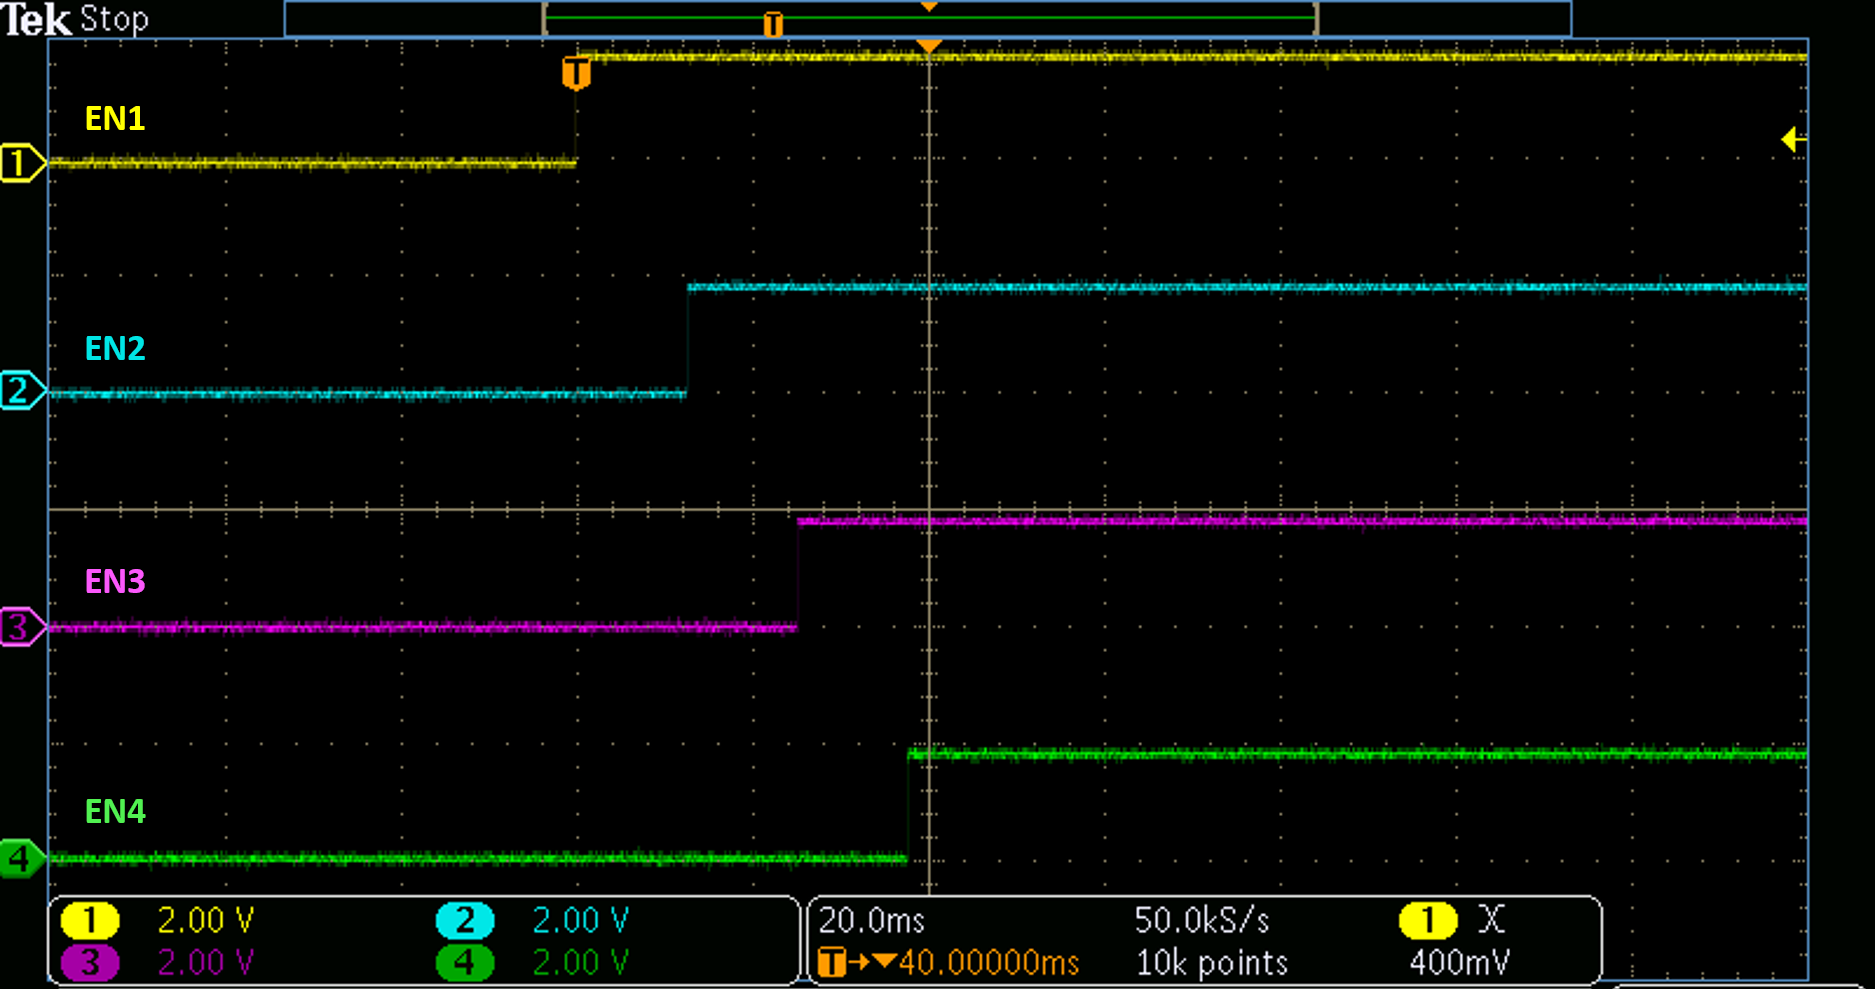Open the channel 1 vertical scale 2.00 V readout
Viewport: 1875px width, 989px height.
(205, 919)
